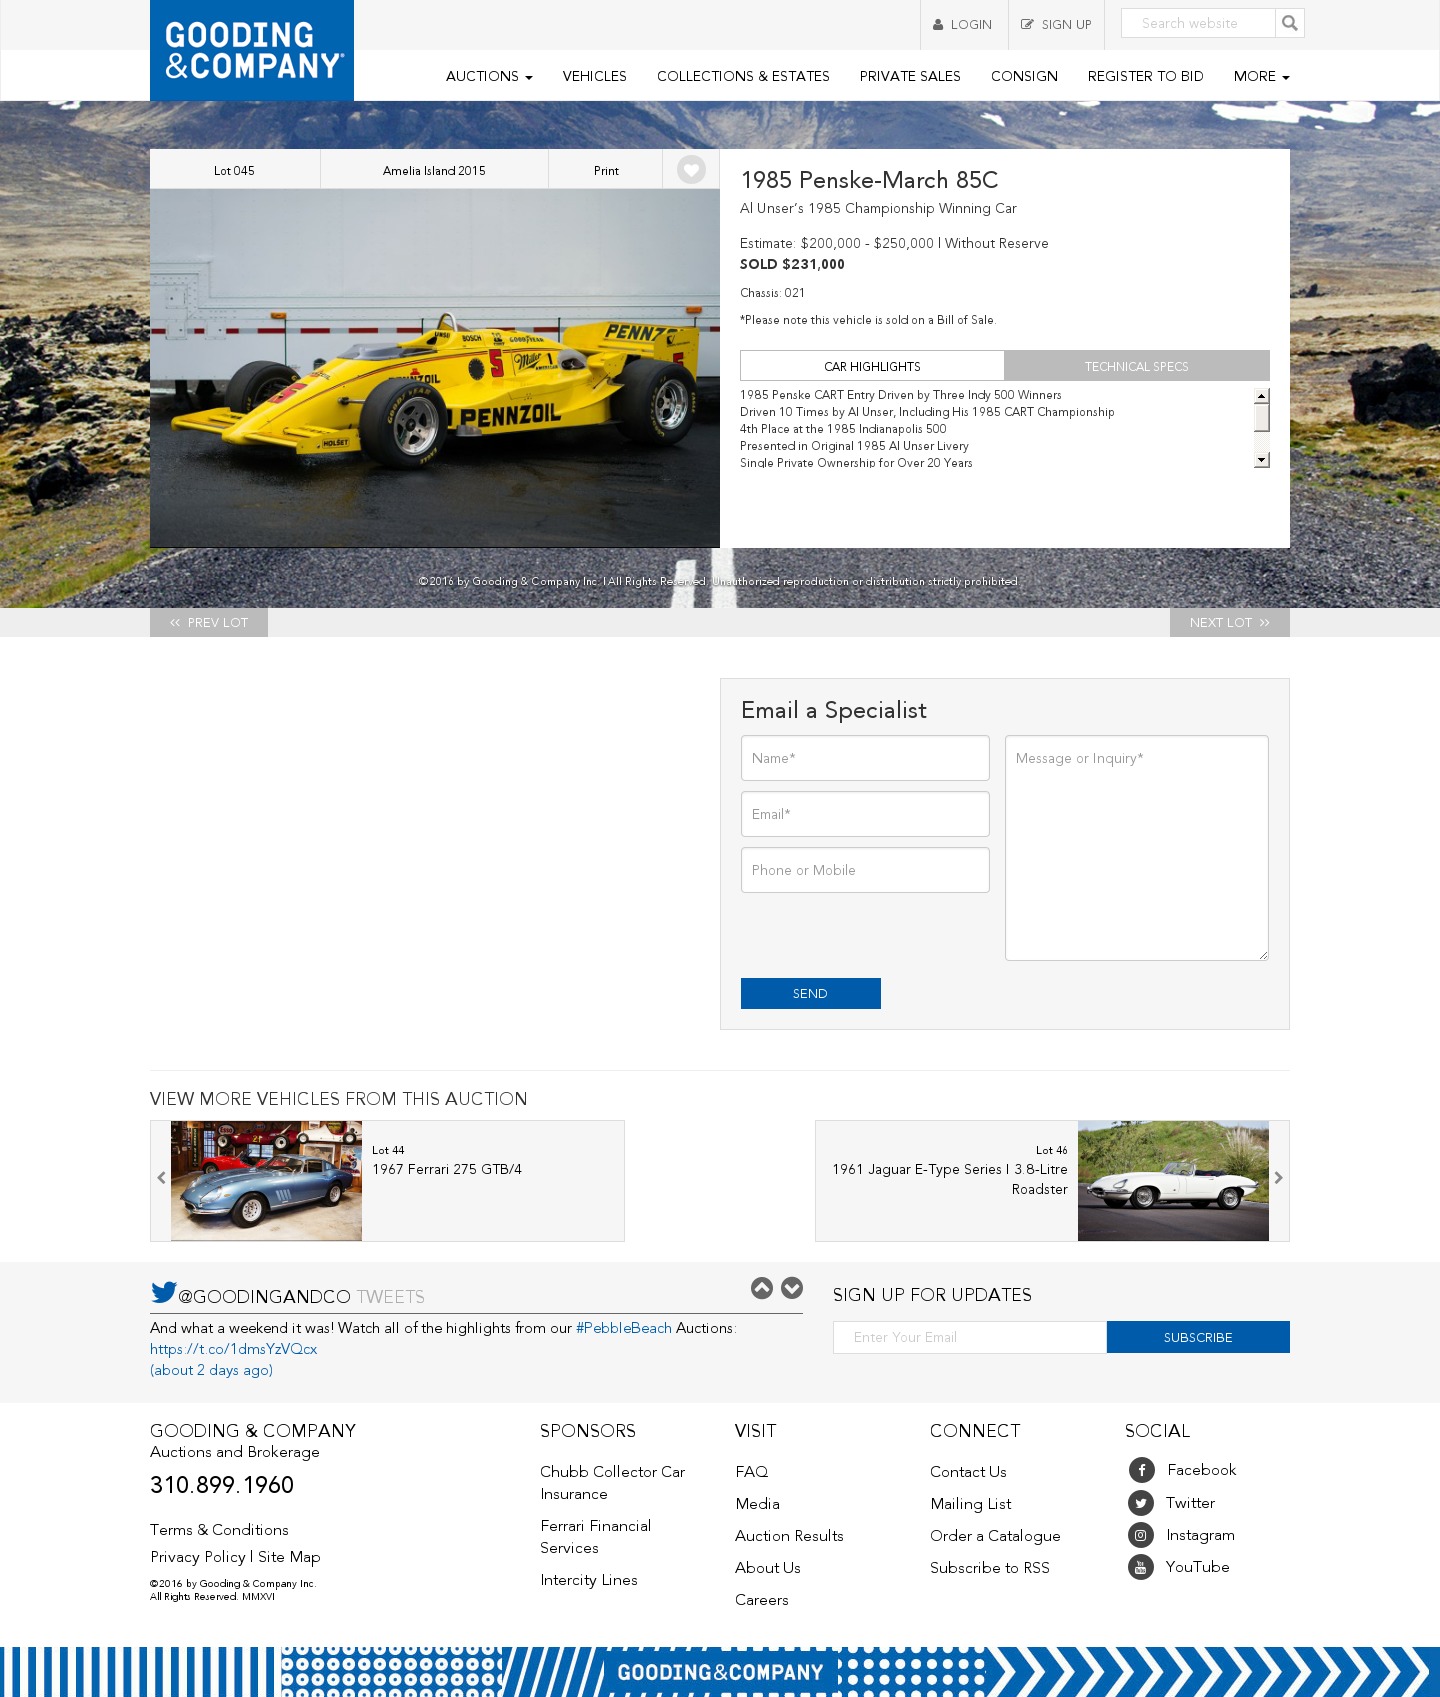
Task: Open Careers link
Action: click(x=762, y=1600)
